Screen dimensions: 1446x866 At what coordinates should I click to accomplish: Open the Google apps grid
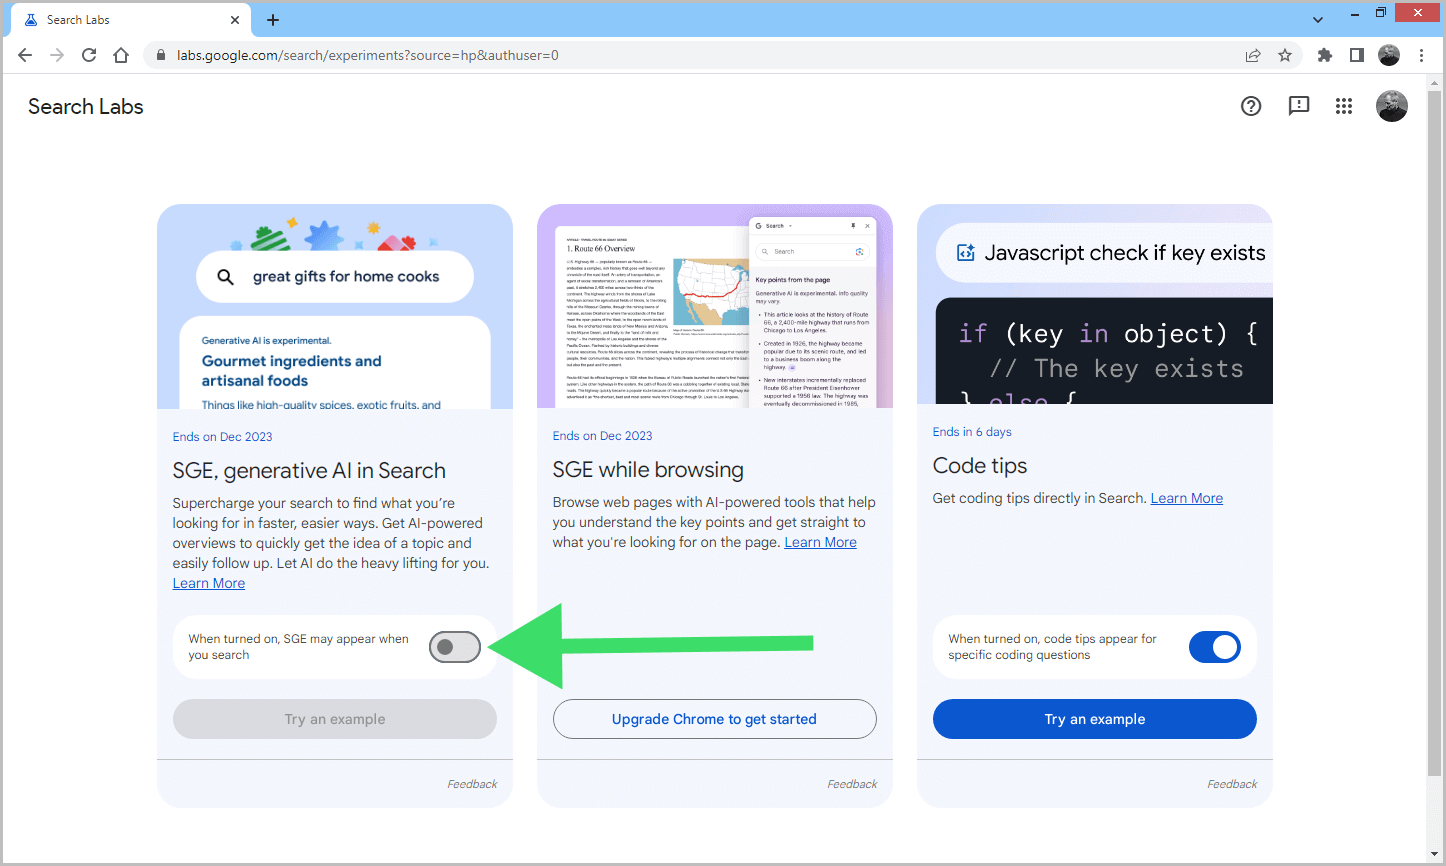[x=1344, y=106]
